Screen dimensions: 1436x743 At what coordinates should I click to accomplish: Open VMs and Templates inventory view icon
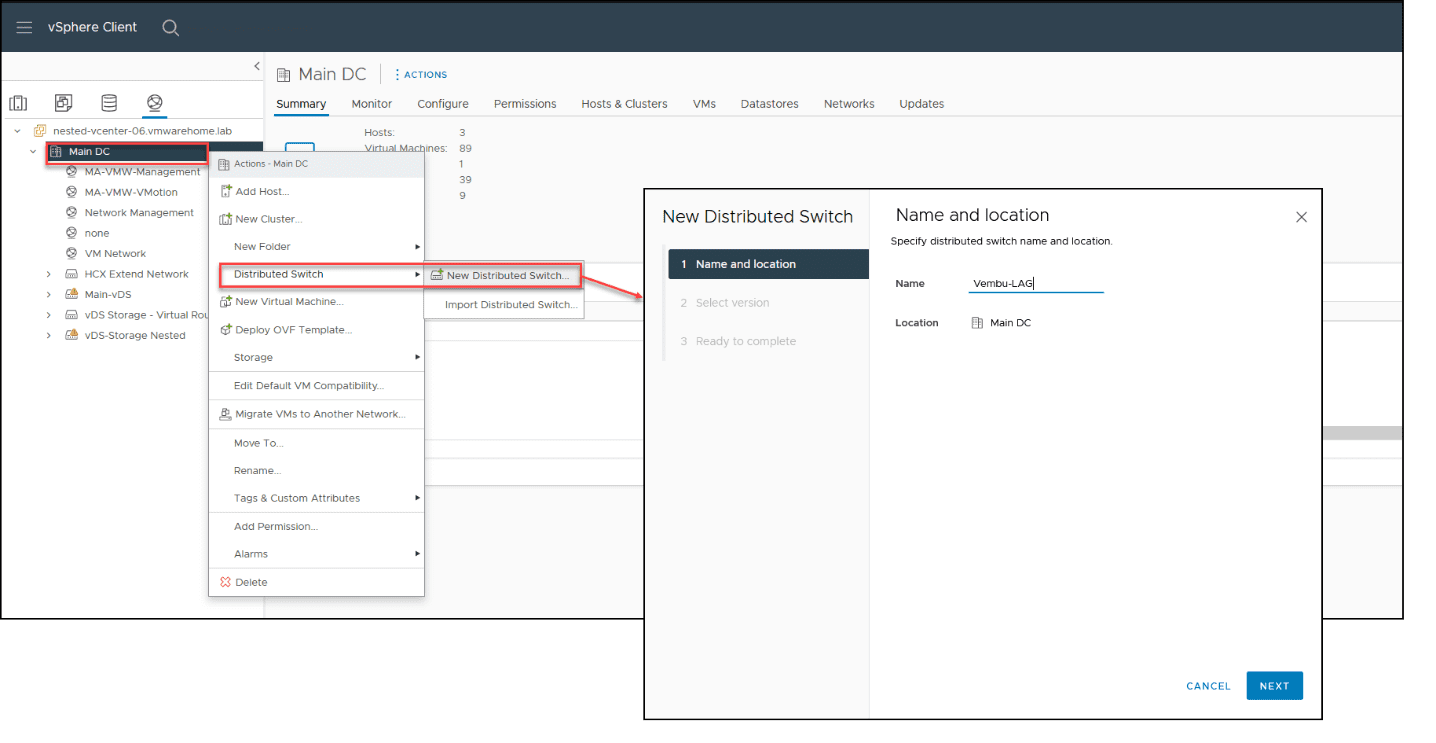(63, 103)
